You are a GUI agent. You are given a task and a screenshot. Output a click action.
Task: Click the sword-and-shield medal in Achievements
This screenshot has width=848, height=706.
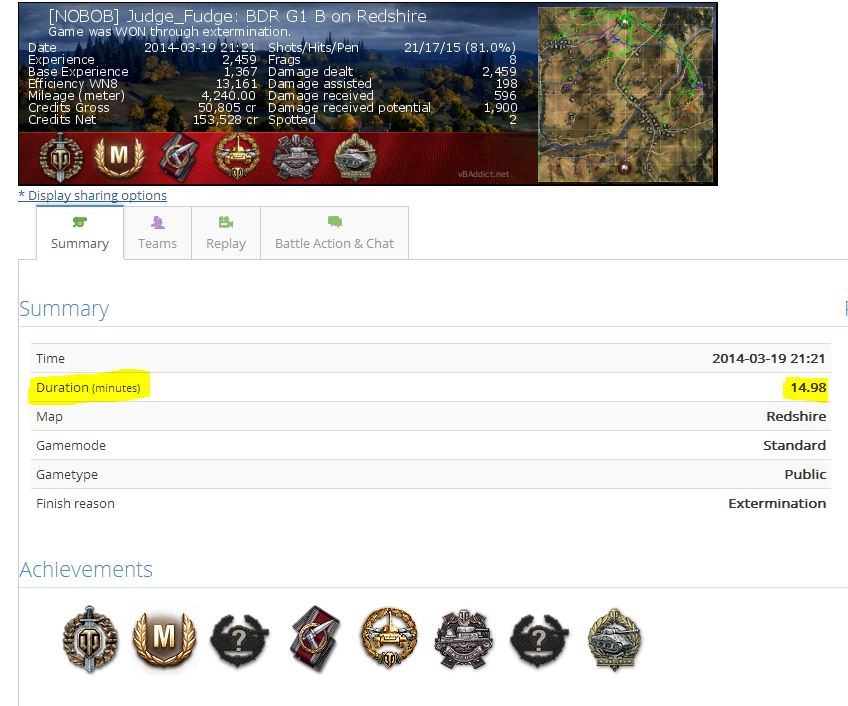click(90, 638)
